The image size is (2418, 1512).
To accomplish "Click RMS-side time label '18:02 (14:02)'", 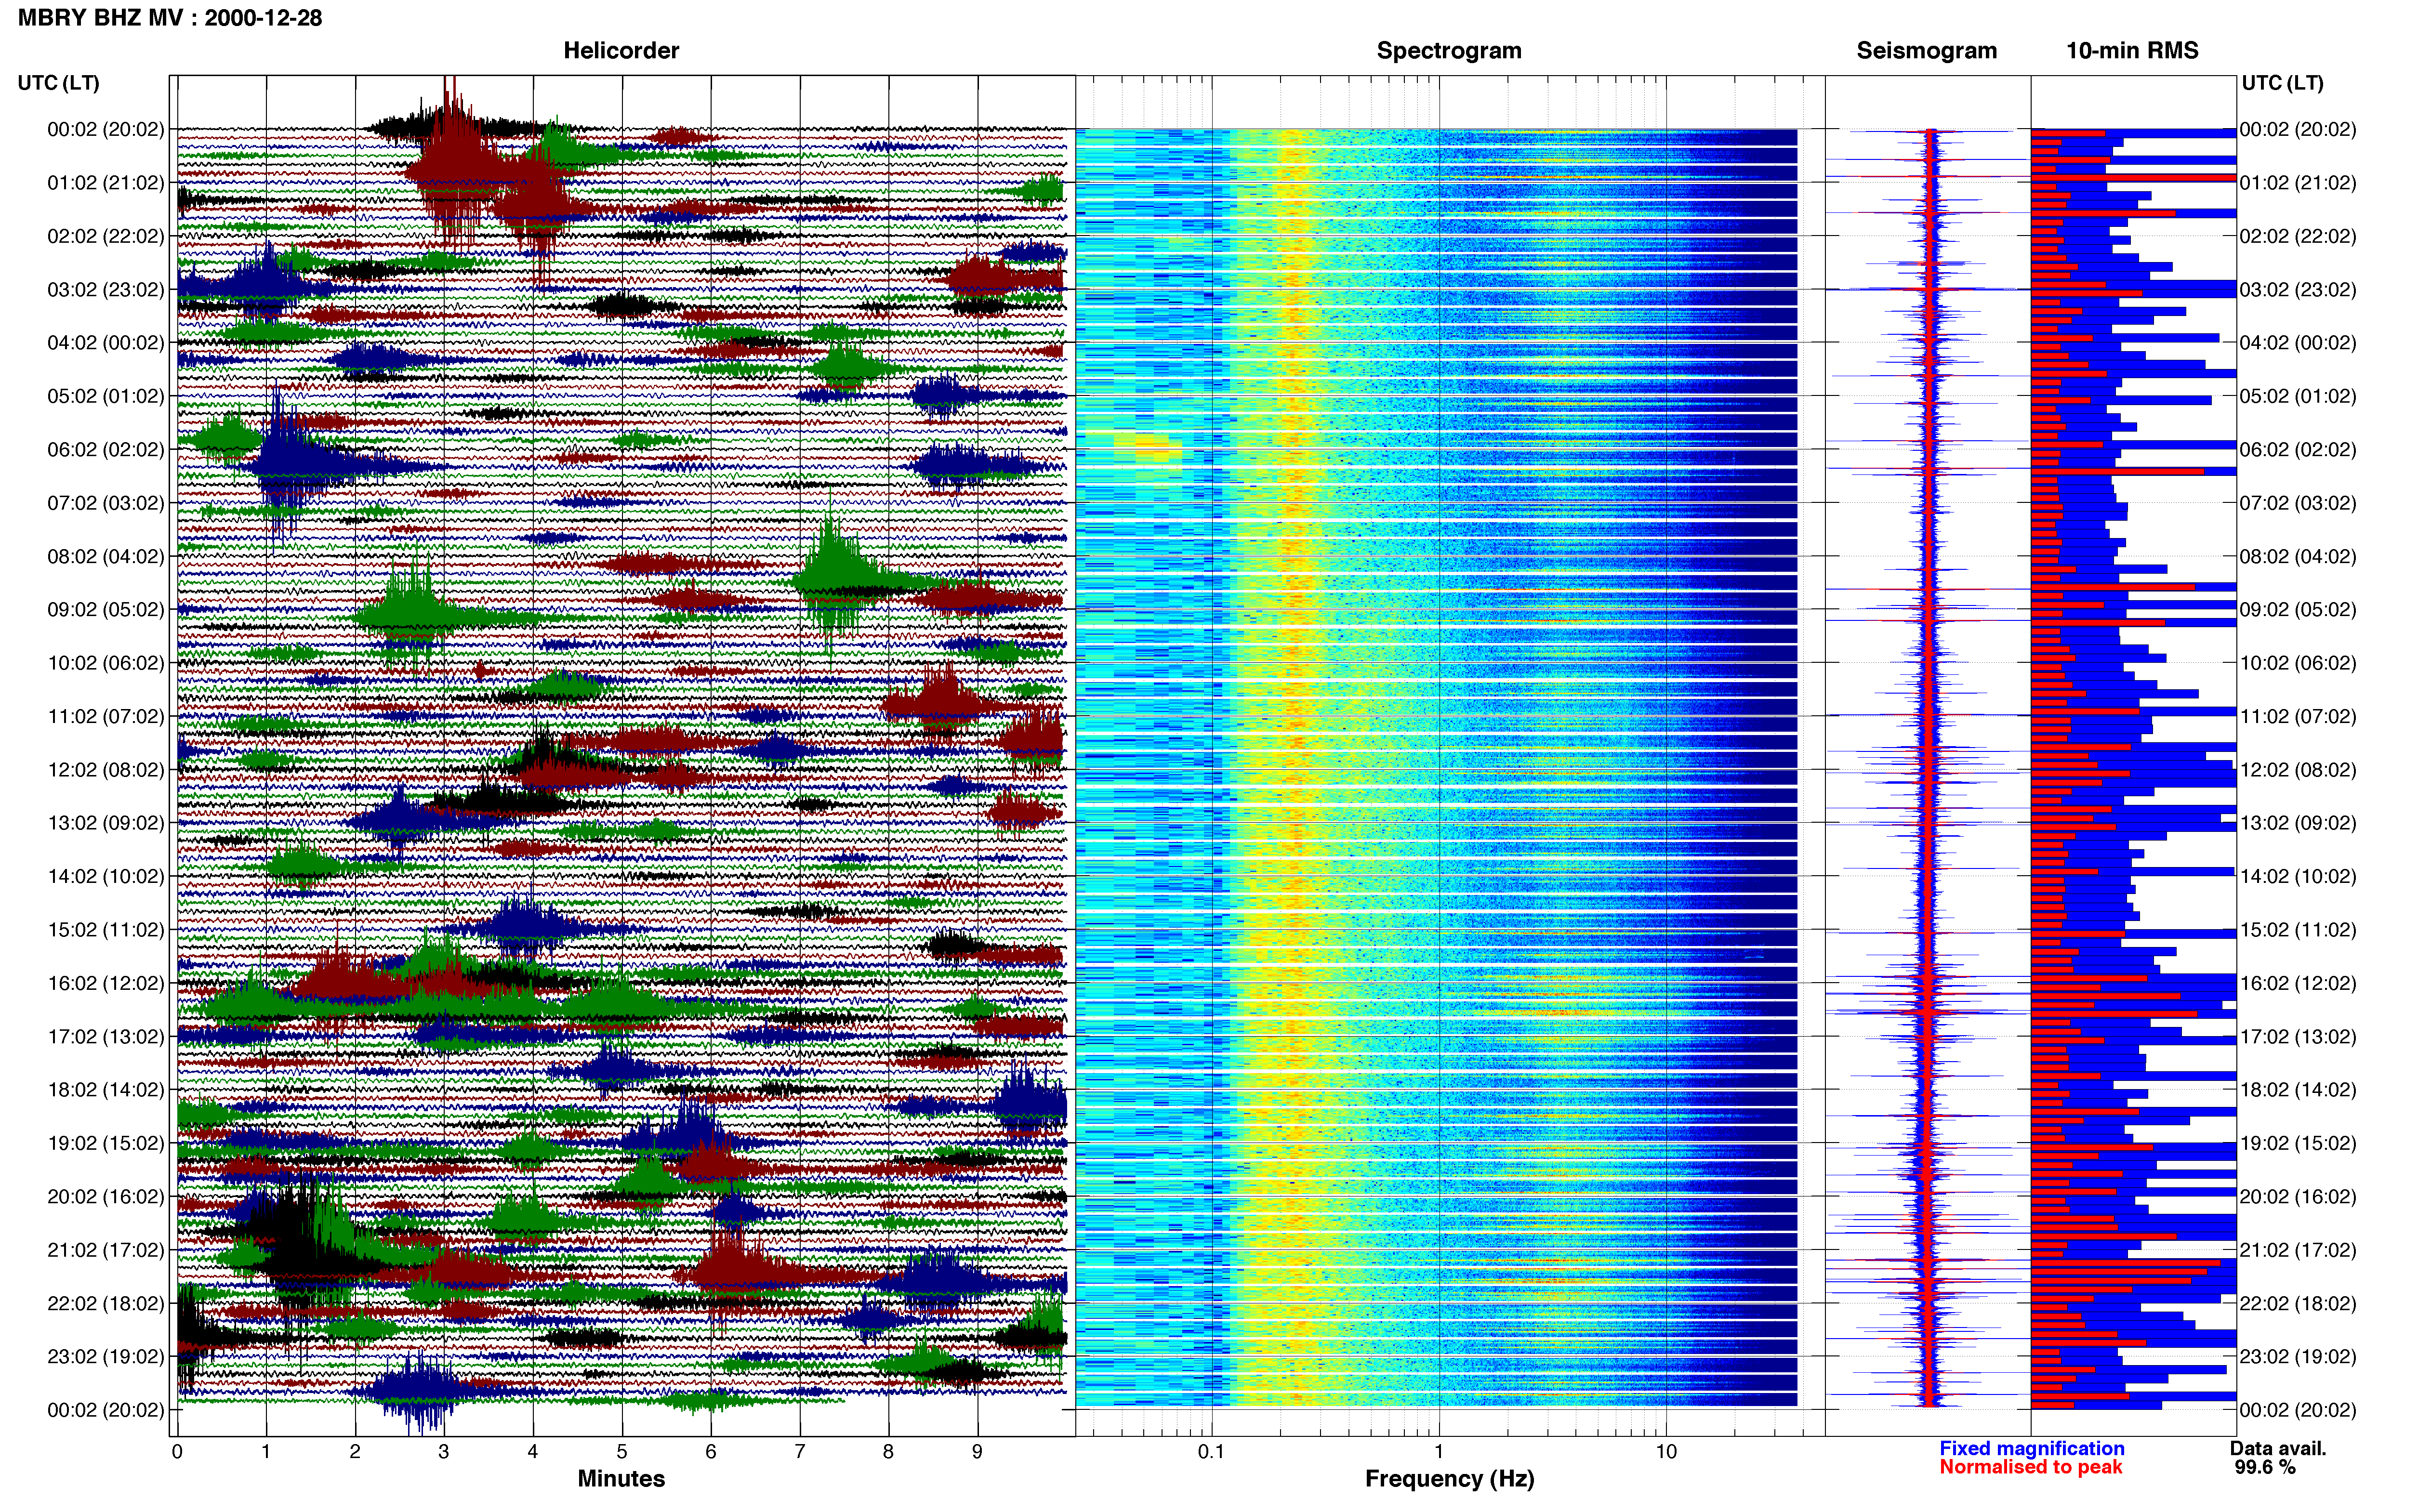I will (x=2298, y=1090).
